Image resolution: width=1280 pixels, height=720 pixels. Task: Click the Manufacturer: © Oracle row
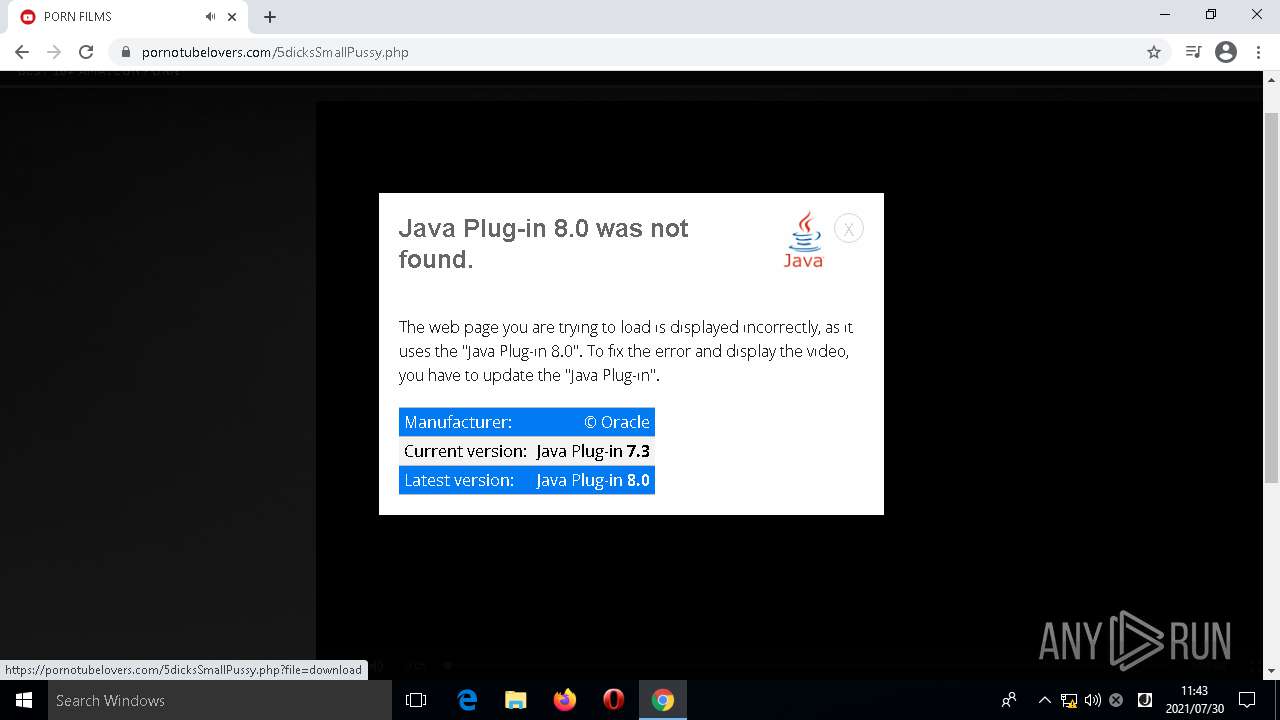[527, 422]
